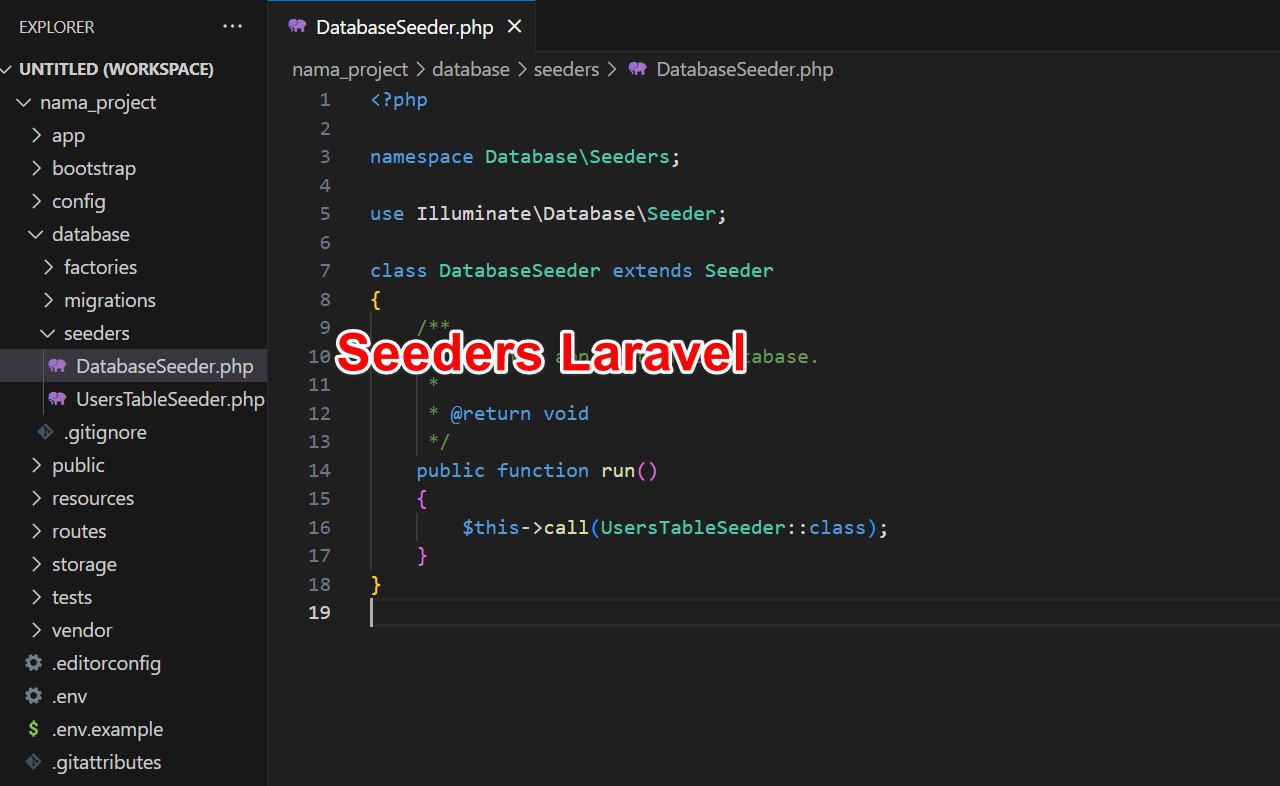Screen dimensions: 1280x786
Task: Click database in the breadcrumb
Action: (x=471, y=69)
